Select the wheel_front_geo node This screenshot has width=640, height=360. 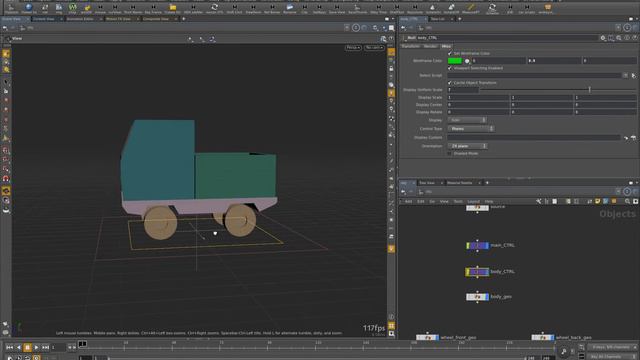[427, 338]
